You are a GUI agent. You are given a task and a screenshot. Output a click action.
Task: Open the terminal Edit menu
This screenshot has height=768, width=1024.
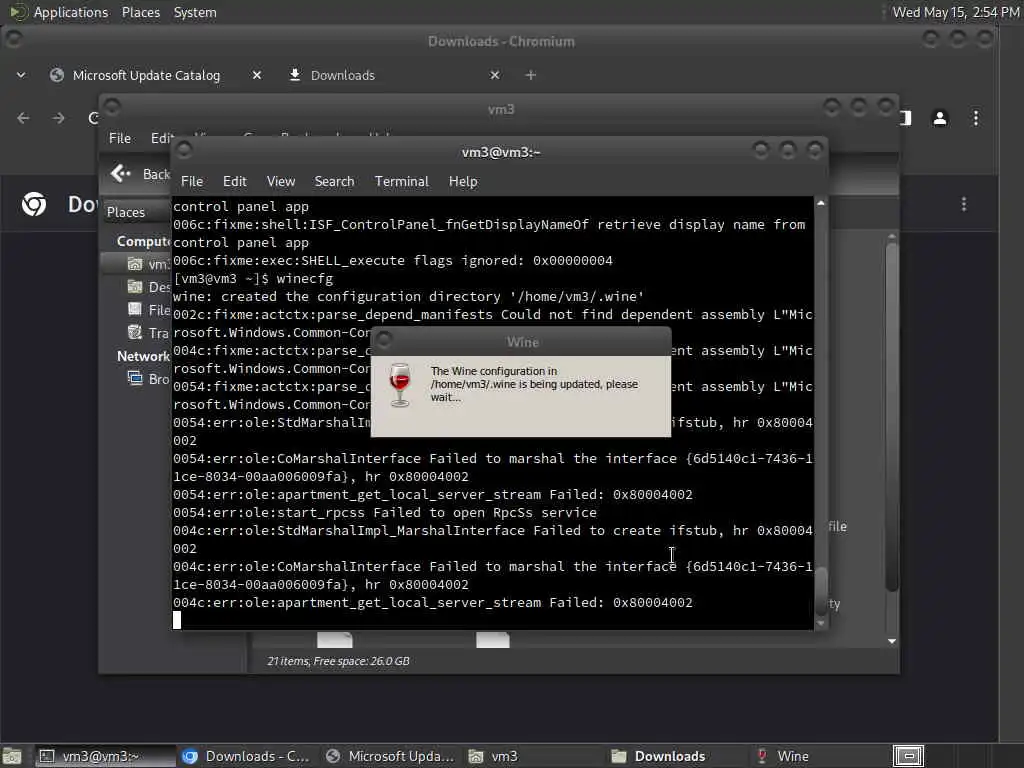point(234,182)
